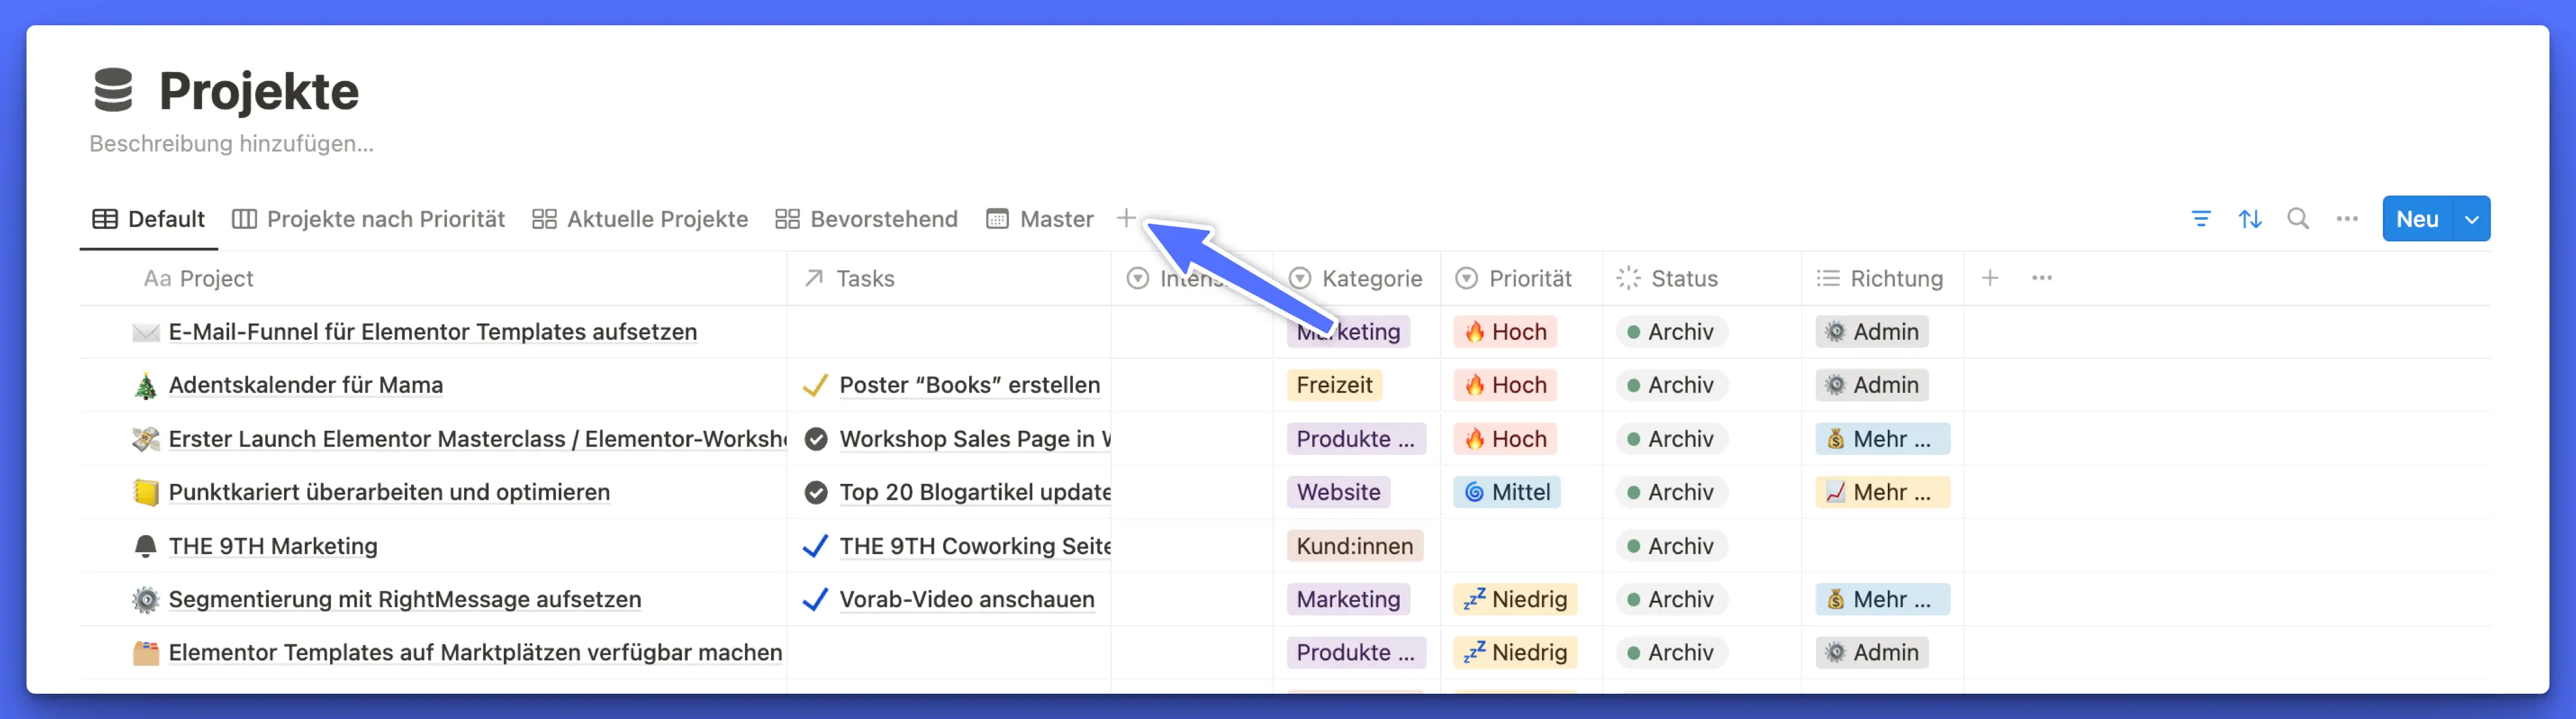Viewport: 2576px width, 719px height.
Task: Click the Neu button
Action: pyautogui.click(x=2416, y=219)
